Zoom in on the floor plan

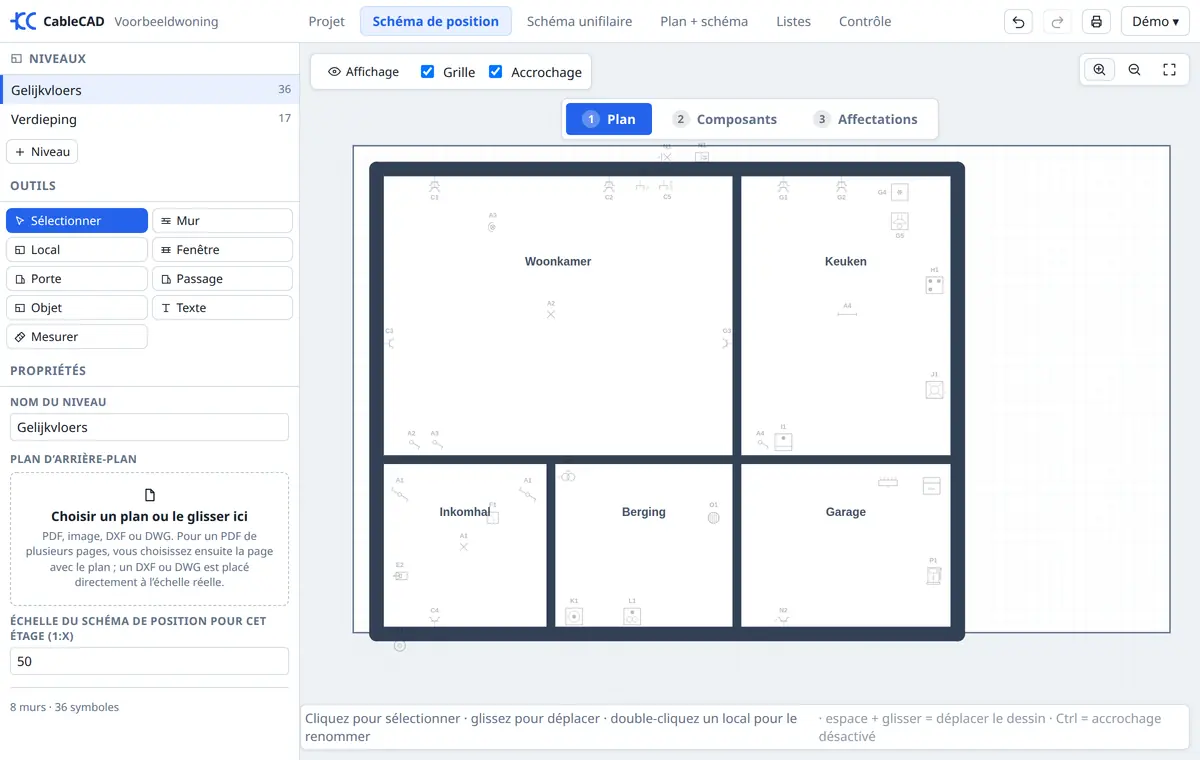pyautogui.click(x=1099, y=70)
